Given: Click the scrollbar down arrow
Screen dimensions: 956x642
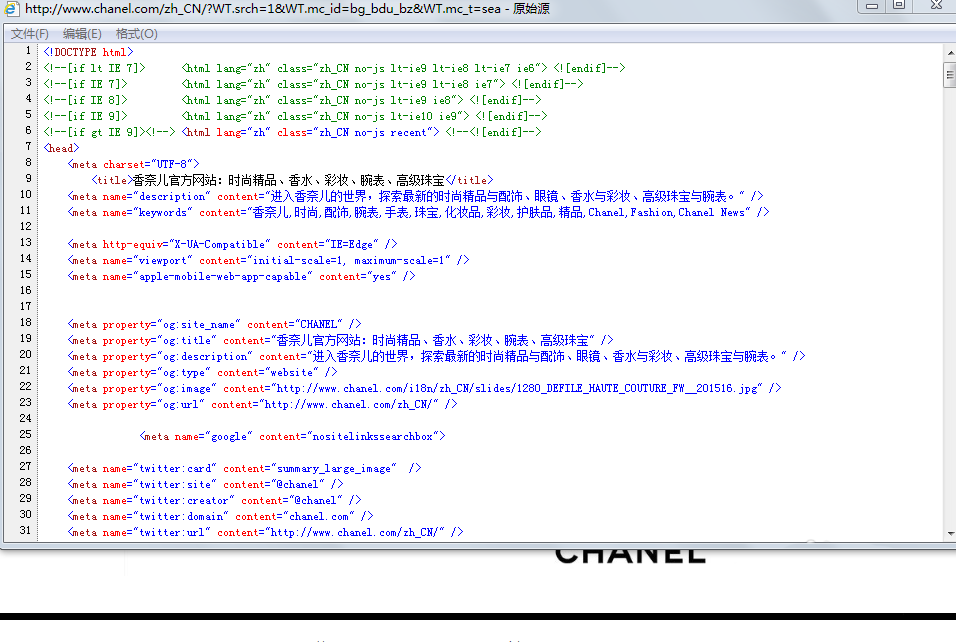Looking at the screenshot, I should coord(950,533).
